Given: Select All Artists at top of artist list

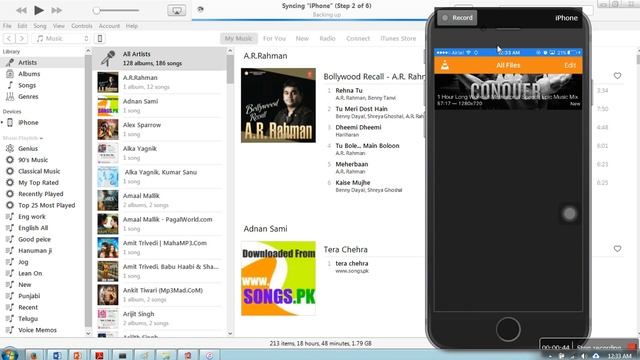Looking at the screenshot, I should click(160, 58).
